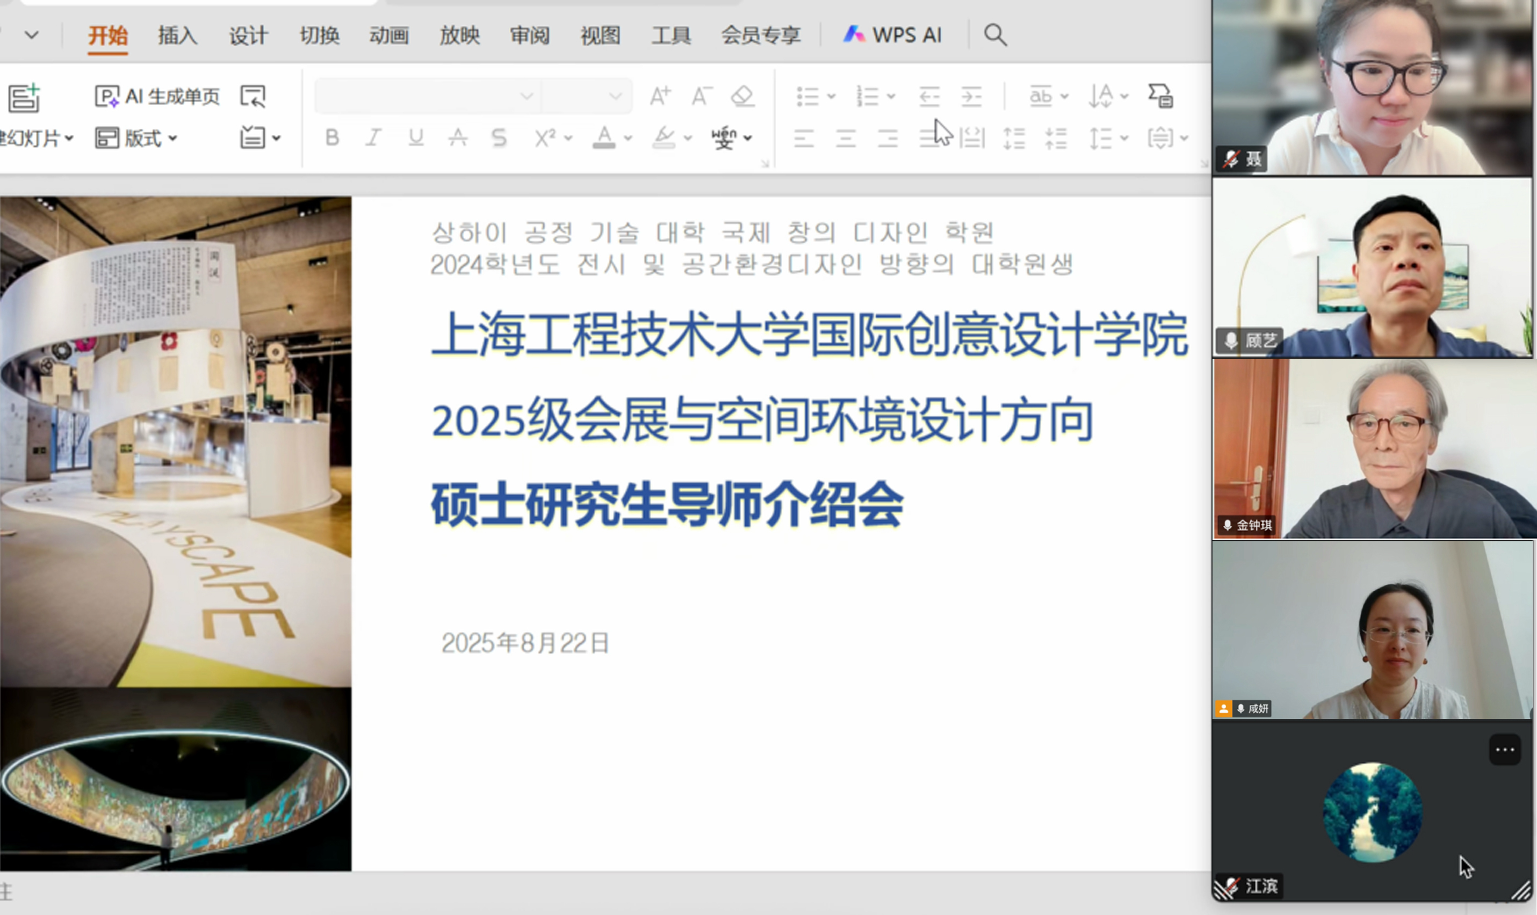
Task: Click the clear formatting eraser icon
Action: tap(742, 96)
